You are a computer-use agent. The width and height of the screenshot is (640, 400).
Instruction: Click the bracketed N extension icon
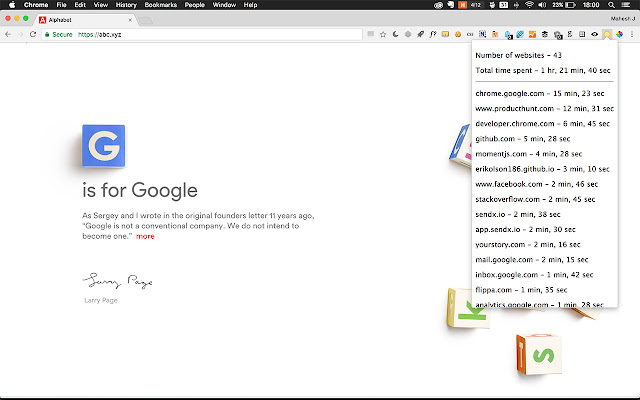pos(482,34)
